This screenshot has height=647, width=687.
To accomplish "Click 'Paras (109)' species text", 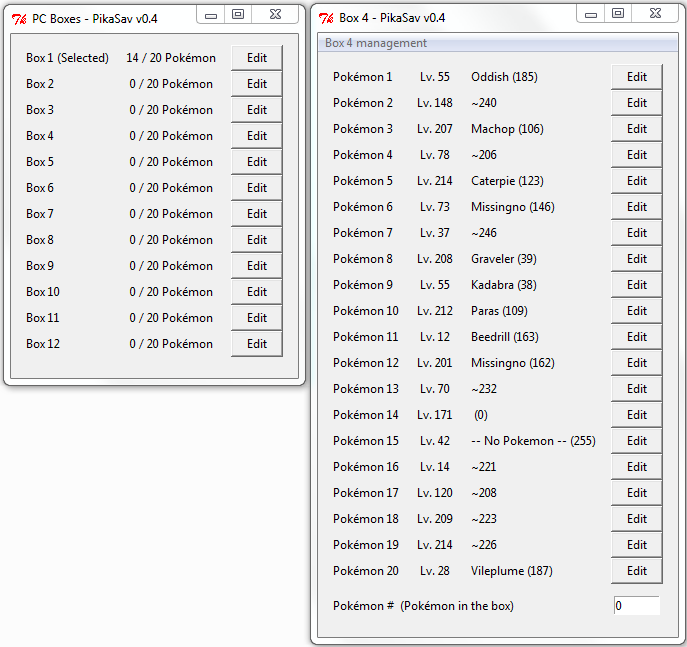I will [499, 311].
